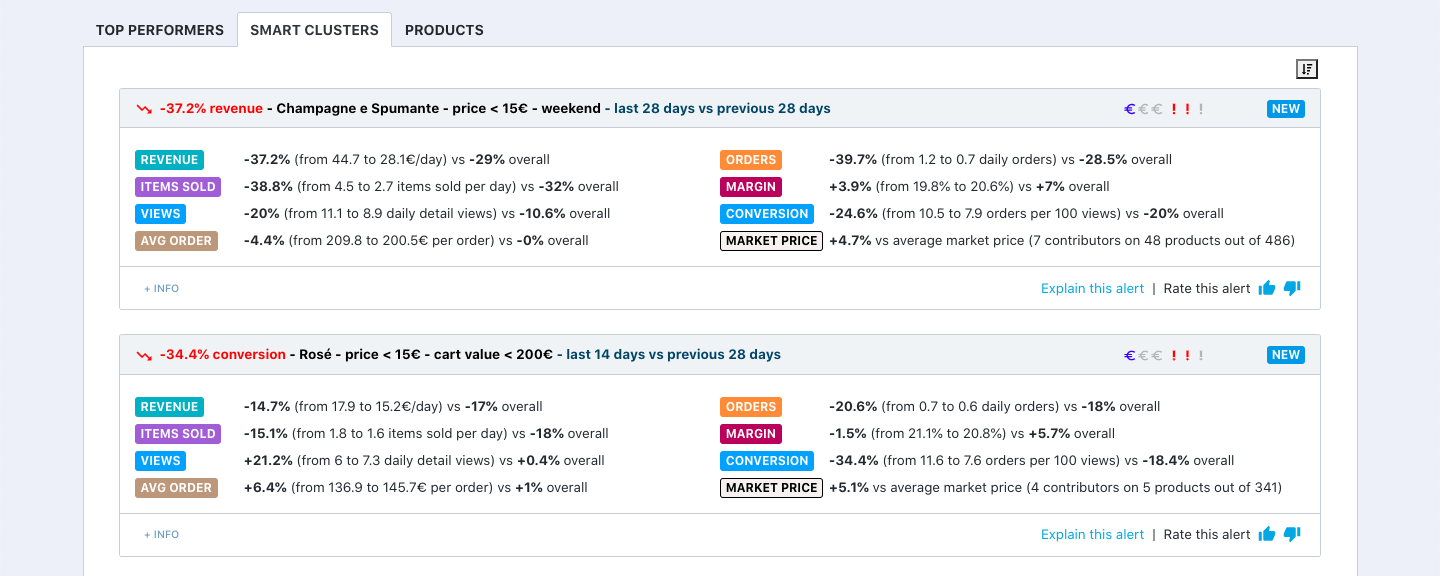This screenshot has height=576, width=1440.
Task: Switch to the Top Performers tab
Action: tap(160, 30)
